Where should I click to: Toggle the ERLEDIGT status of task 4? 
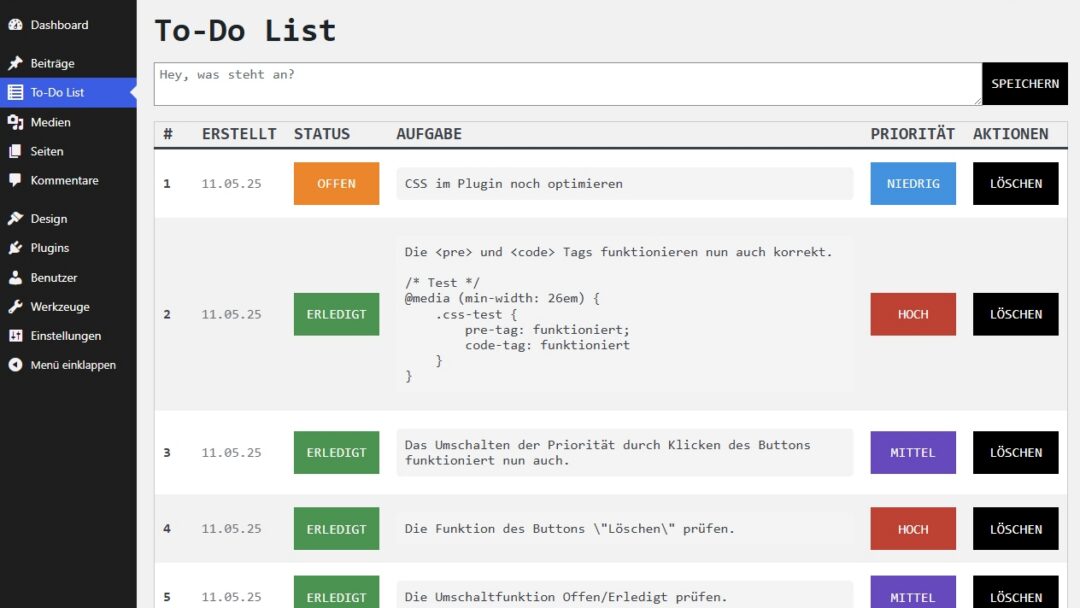336,529
